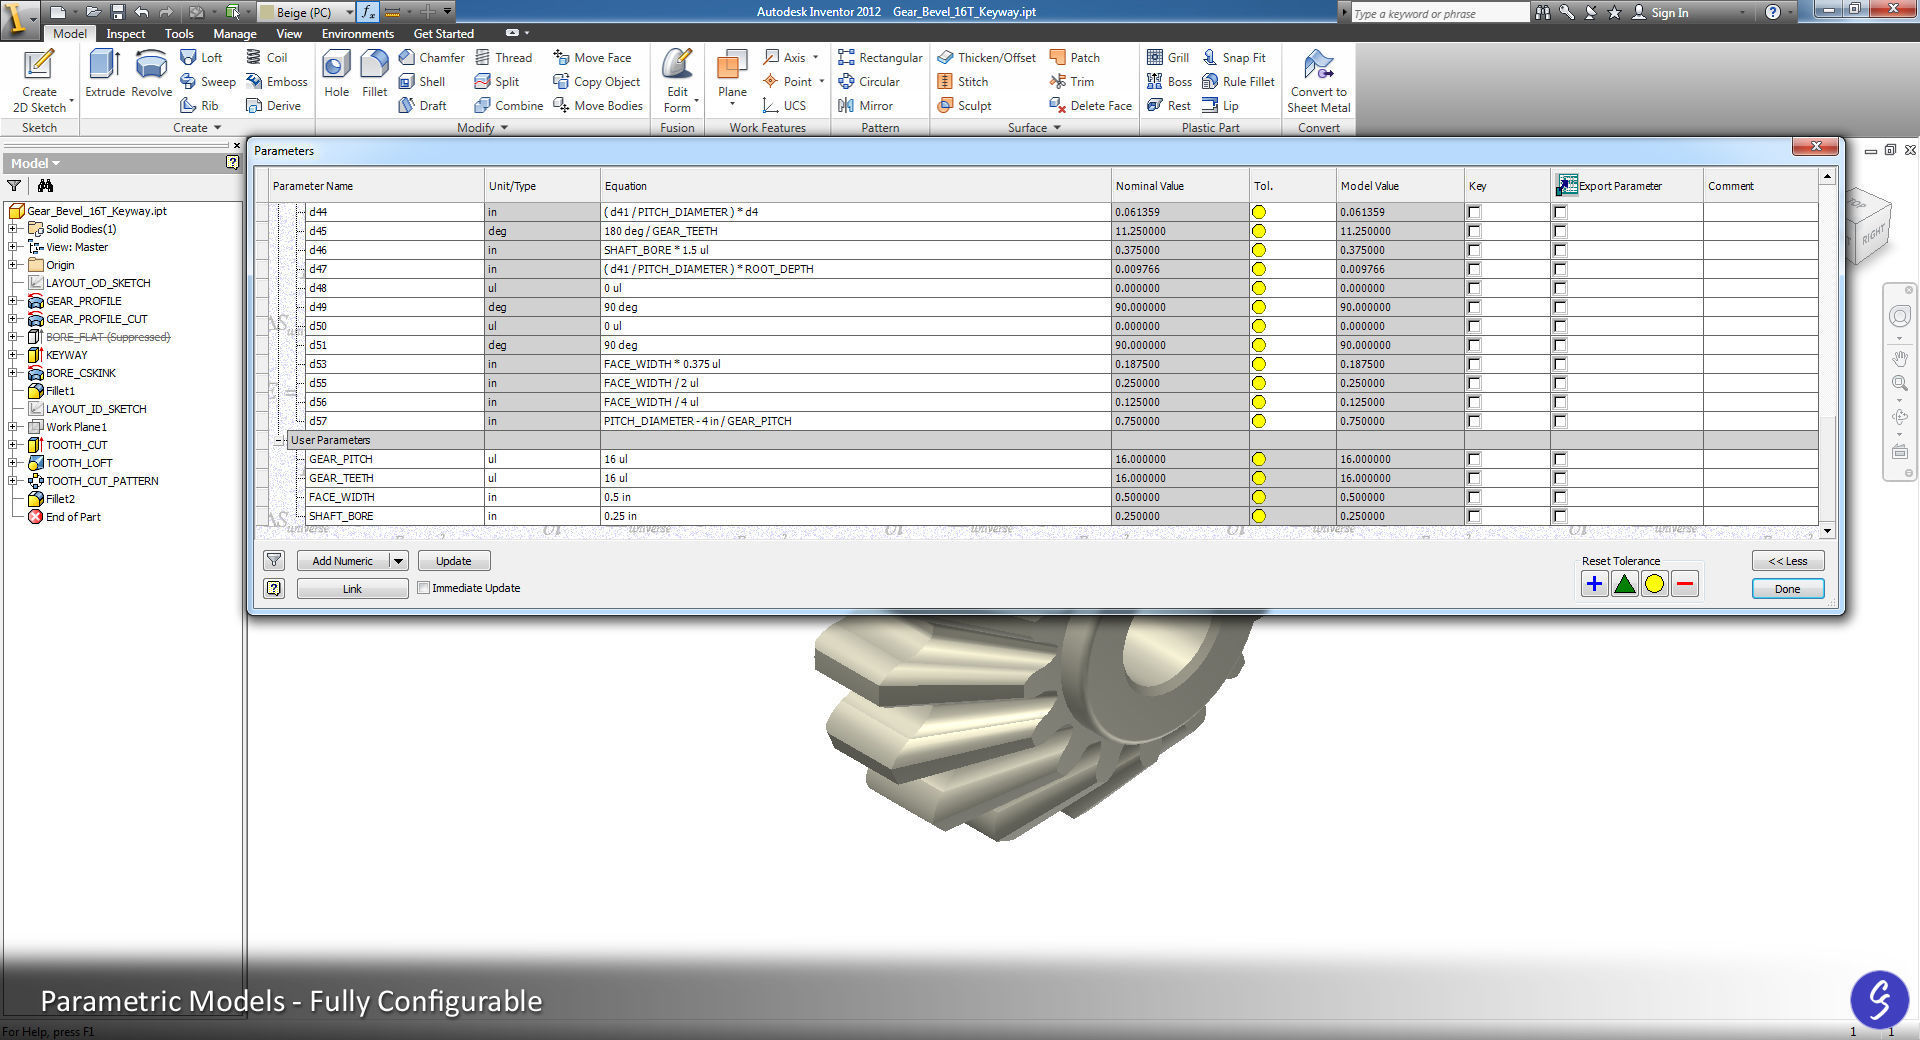The height and width of the screenshot is (1040, 1920).
Task: Click the Rectangular pattern tool
Action: pyautogui.click(x=880, y=57)
